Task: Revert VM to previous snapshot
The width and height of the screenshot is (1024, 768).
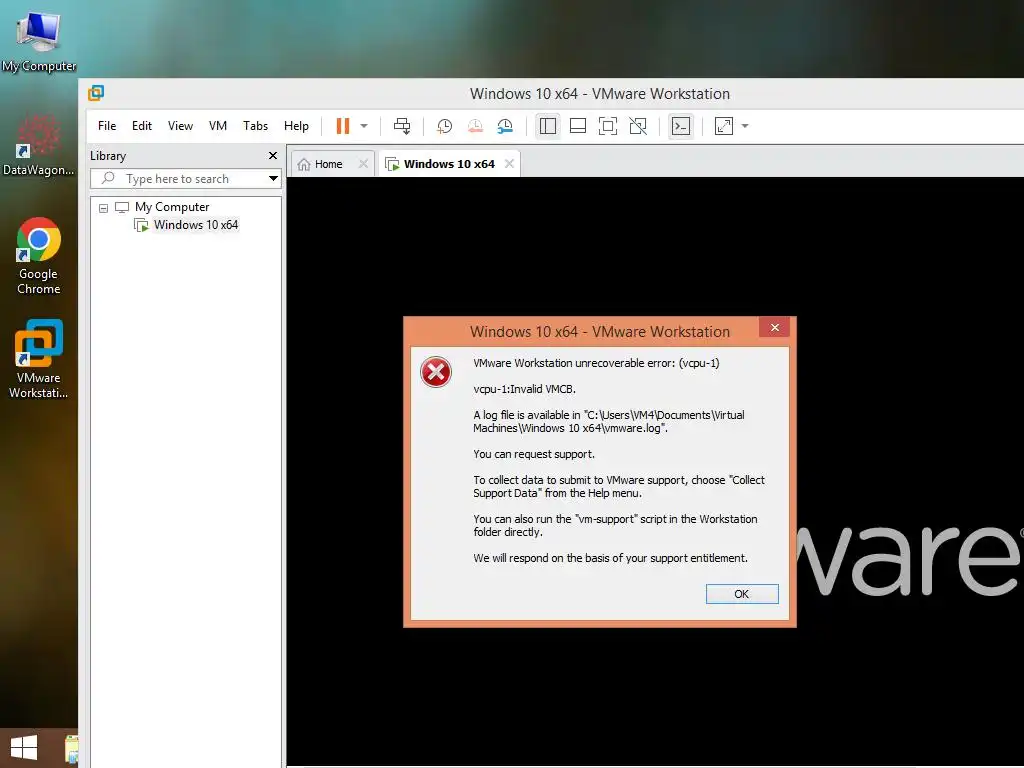Action: pos(475,126)
